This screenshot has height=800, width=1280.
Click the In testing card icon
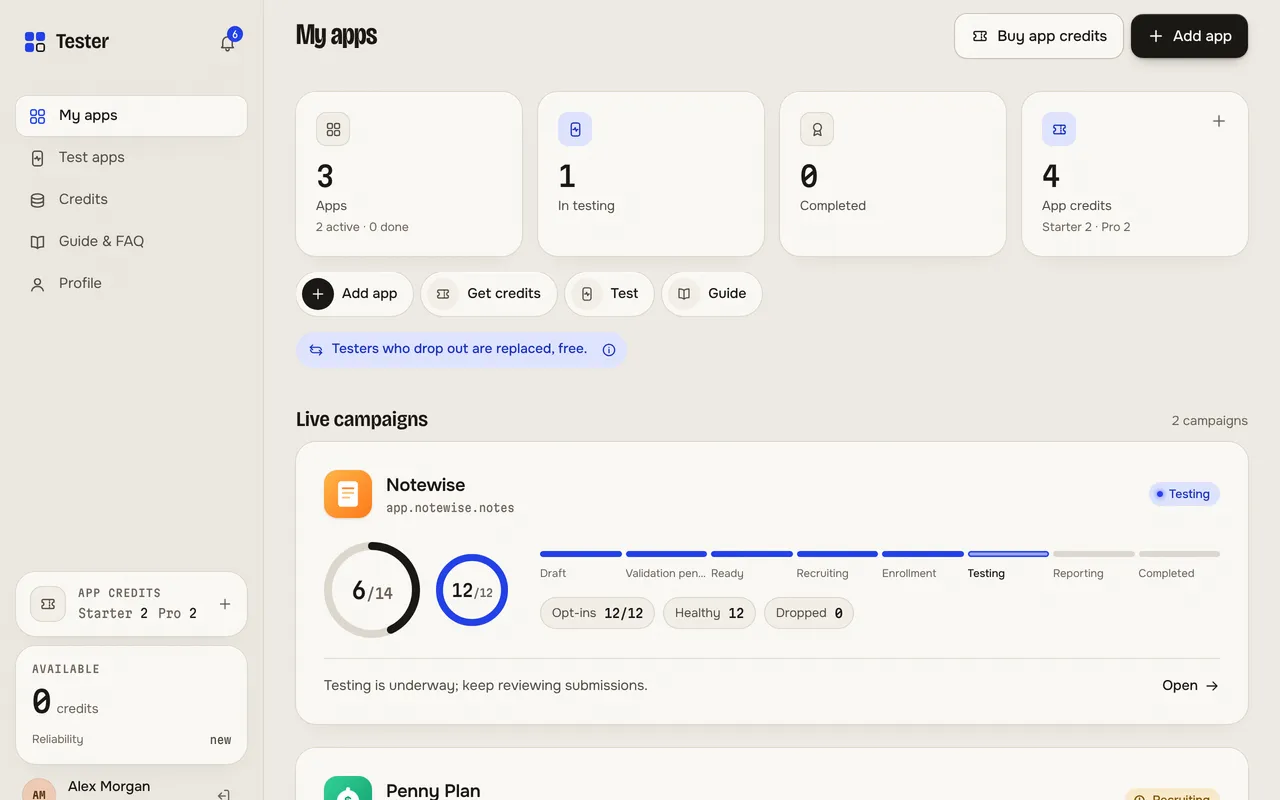click(x=575, y=129)
